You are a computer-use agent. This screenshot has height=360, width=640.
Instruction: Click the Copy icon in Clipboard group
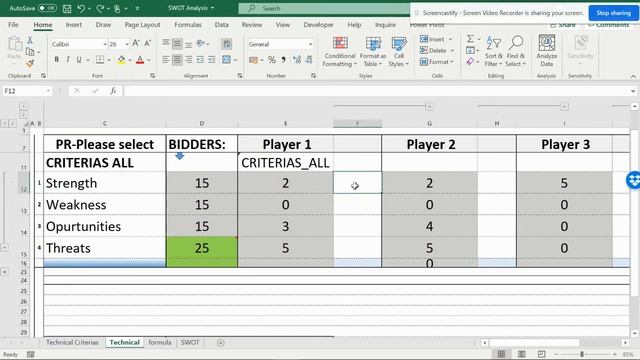pos(30,52)
